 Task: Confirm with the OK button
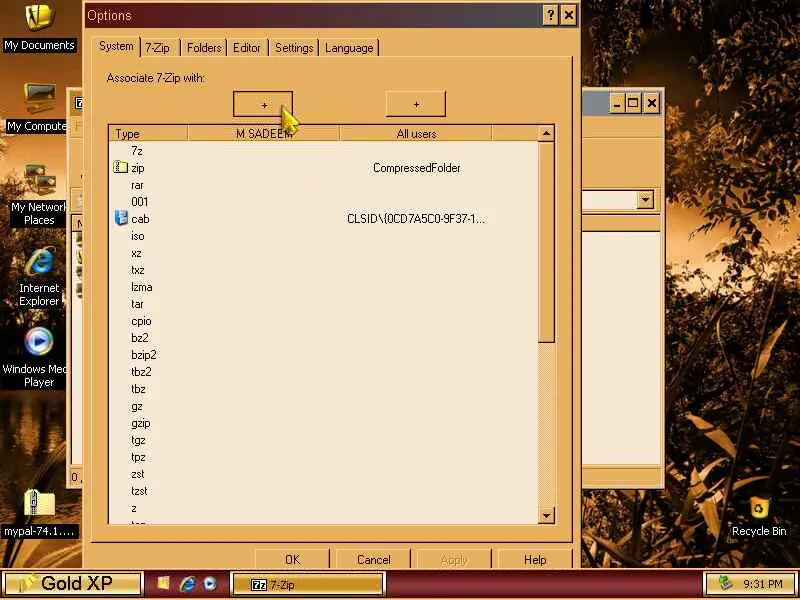coord(292,559)
